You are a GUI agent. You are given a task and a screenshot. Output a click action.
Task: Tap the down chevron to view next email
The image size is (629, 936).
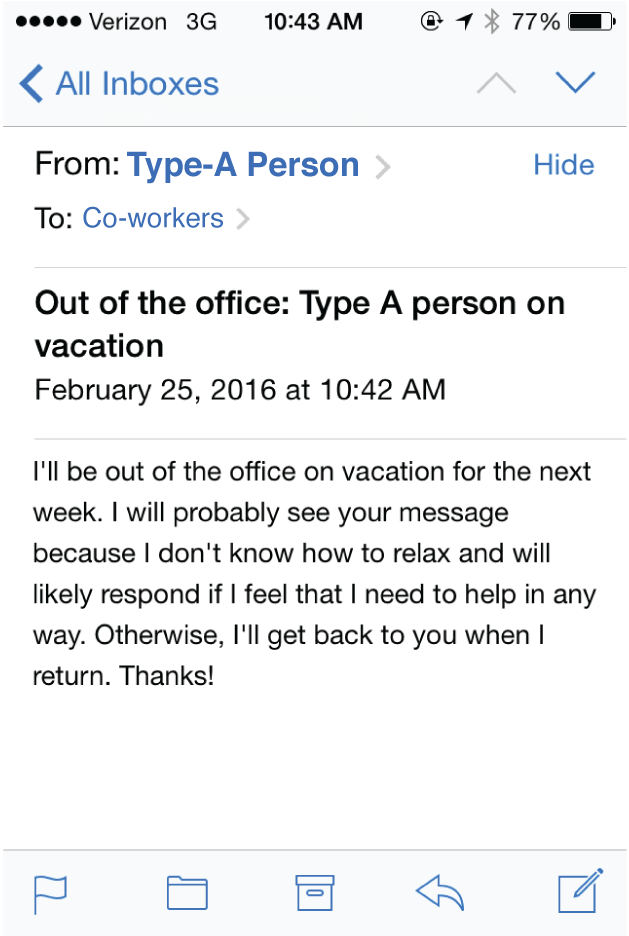575,84
